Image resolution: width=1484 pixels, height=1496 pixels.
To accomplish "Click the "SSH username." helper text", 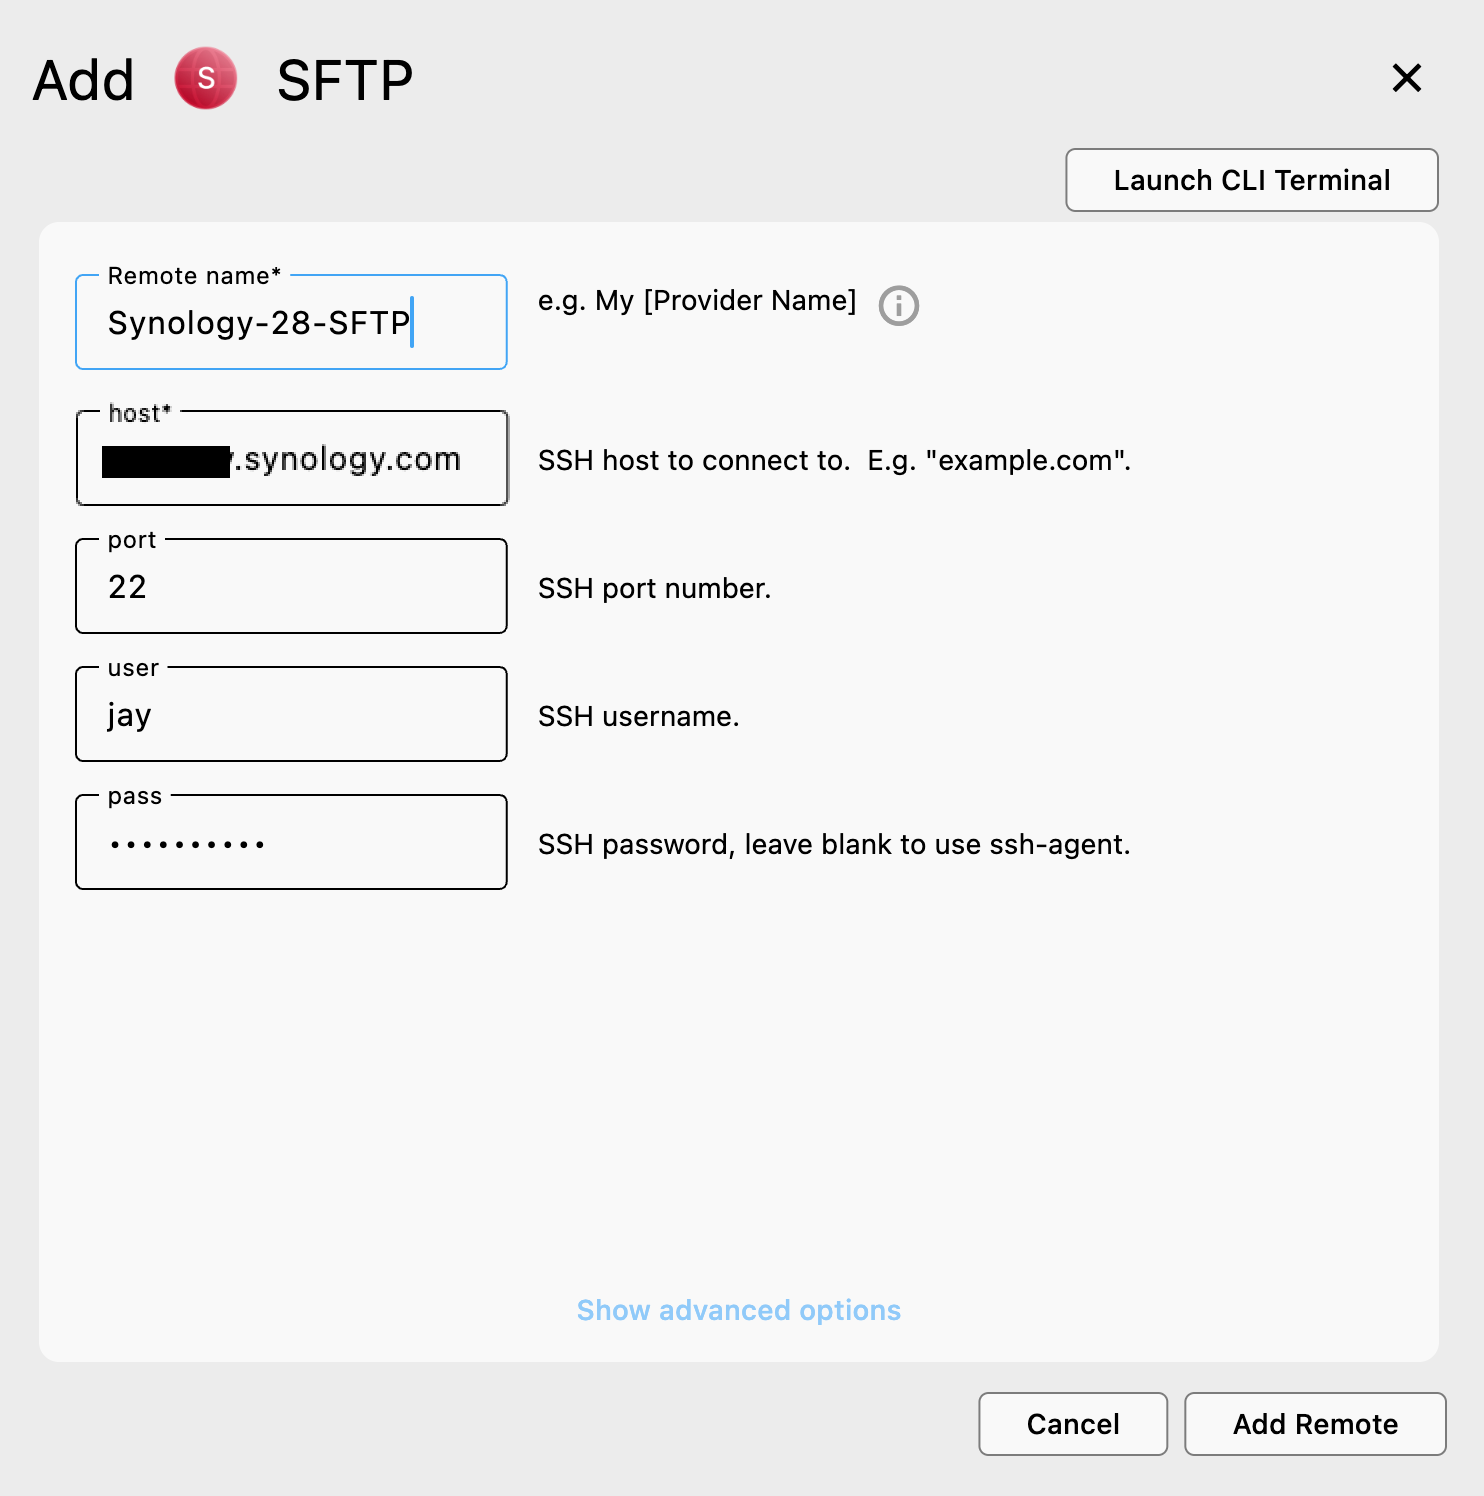I will point(639,716).
